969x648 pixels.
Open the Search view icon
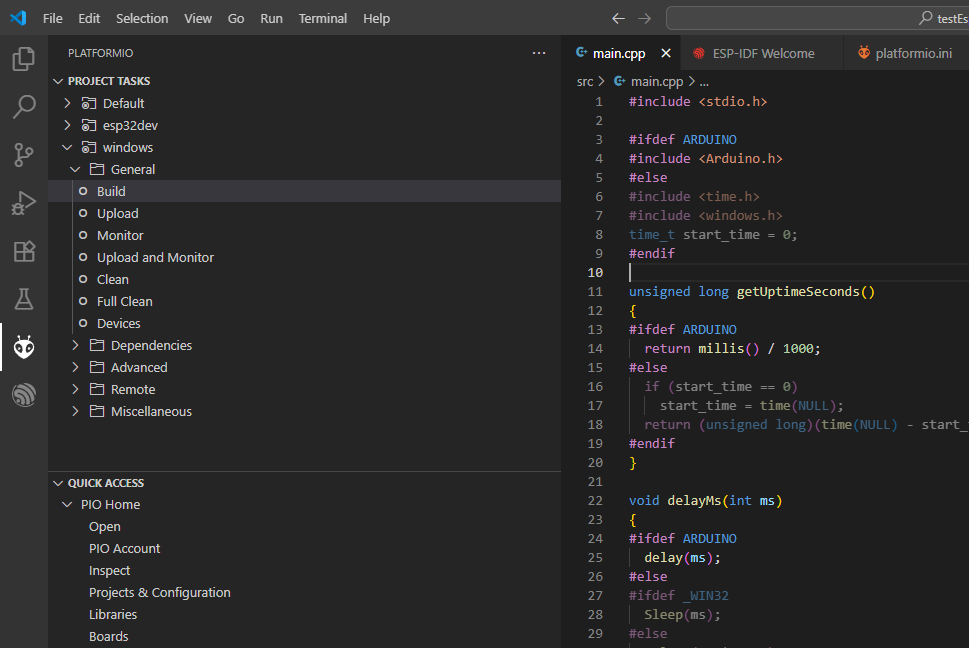[x=23, y=106]
